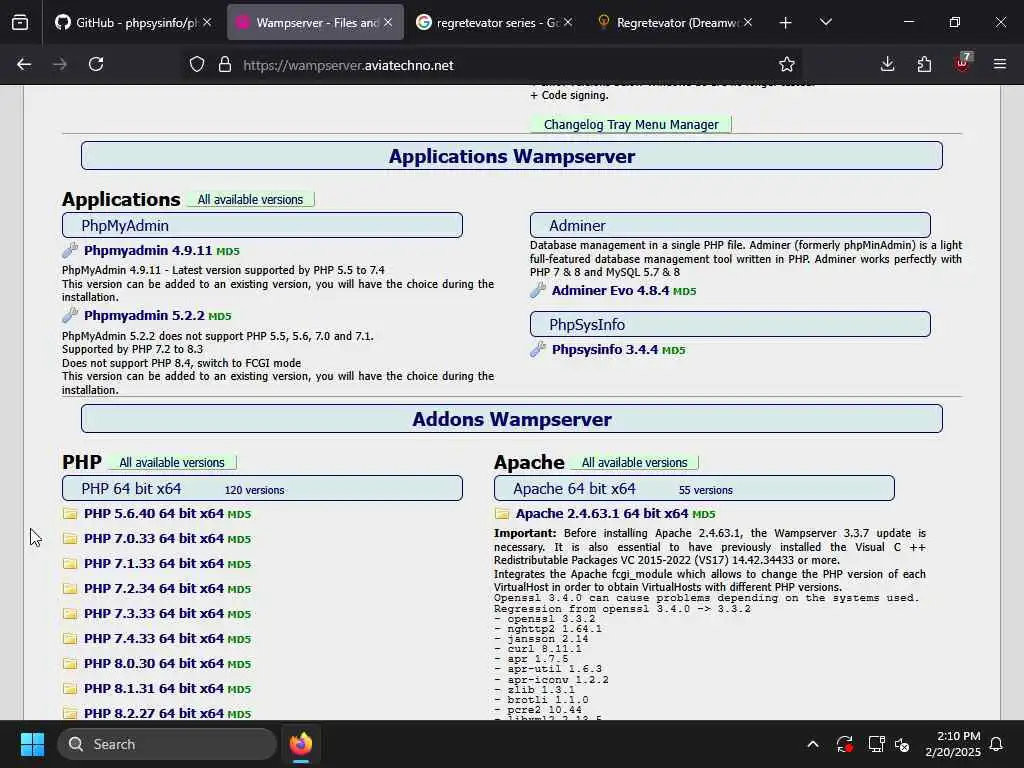The height and width of the screenshot is (768, 1024).
Task: Close the regretevator series tab
Action: (568, 23)
